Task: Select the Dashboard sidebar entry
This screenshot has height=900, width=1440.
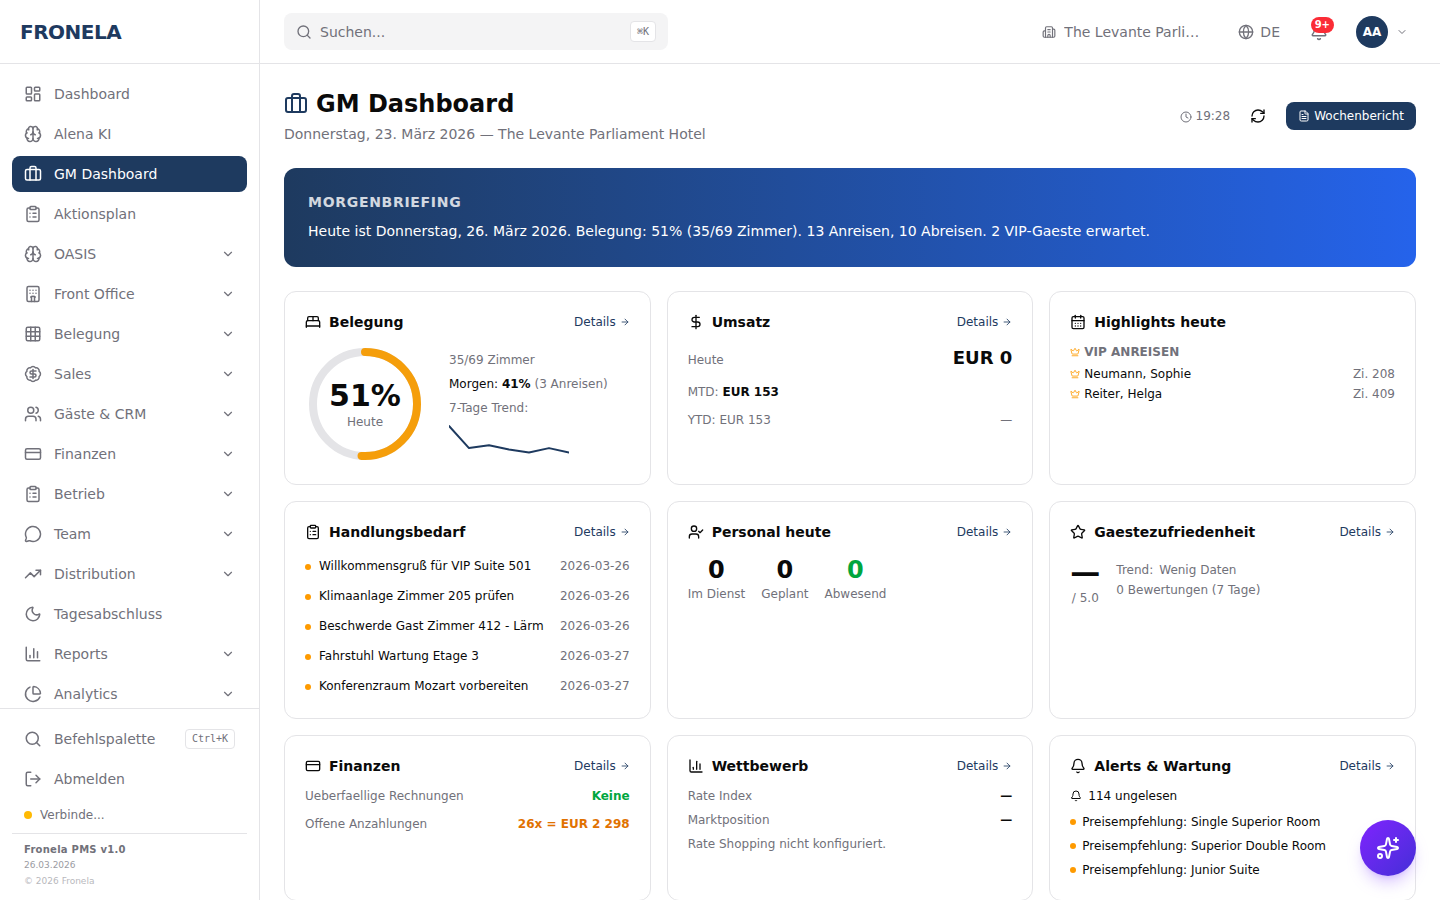Action: [91, 93]
